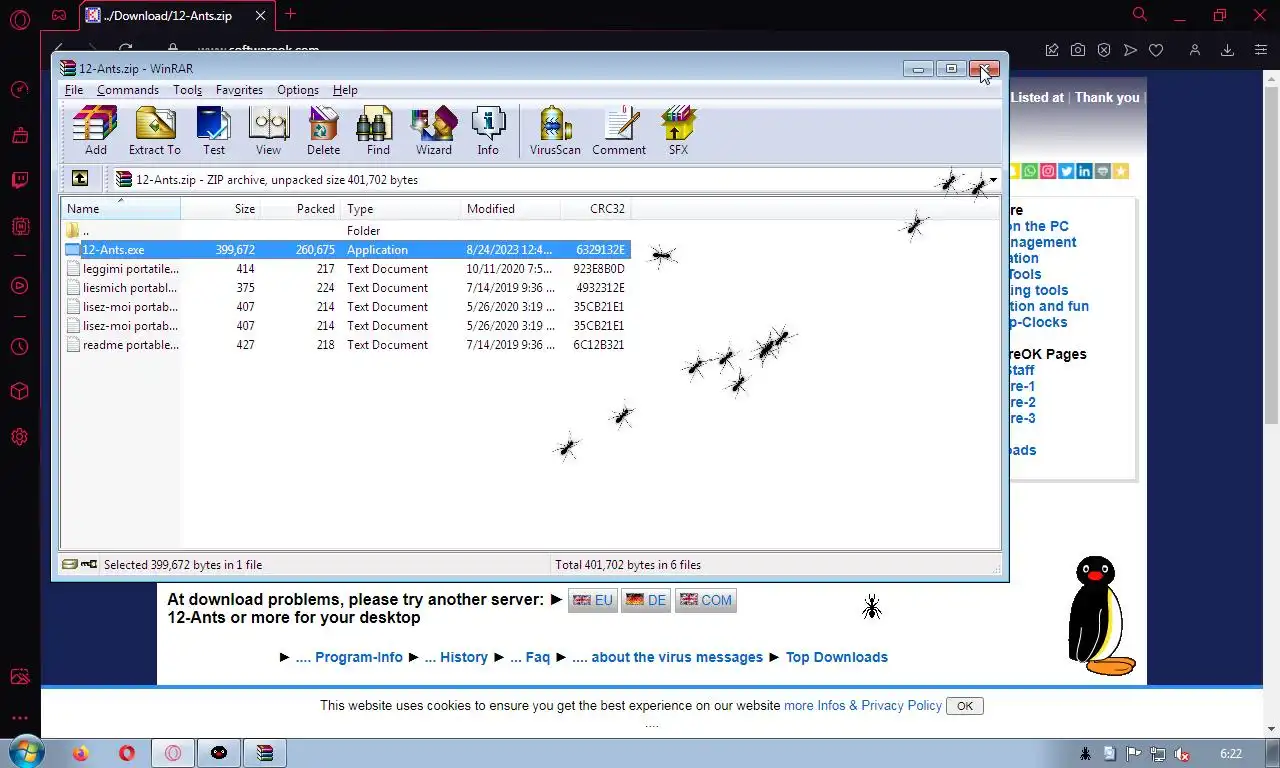Image resolution: width=1280 pixels, height=768 pixels.
Task: Open a new browser tab with plus
Action: [290, 14]
